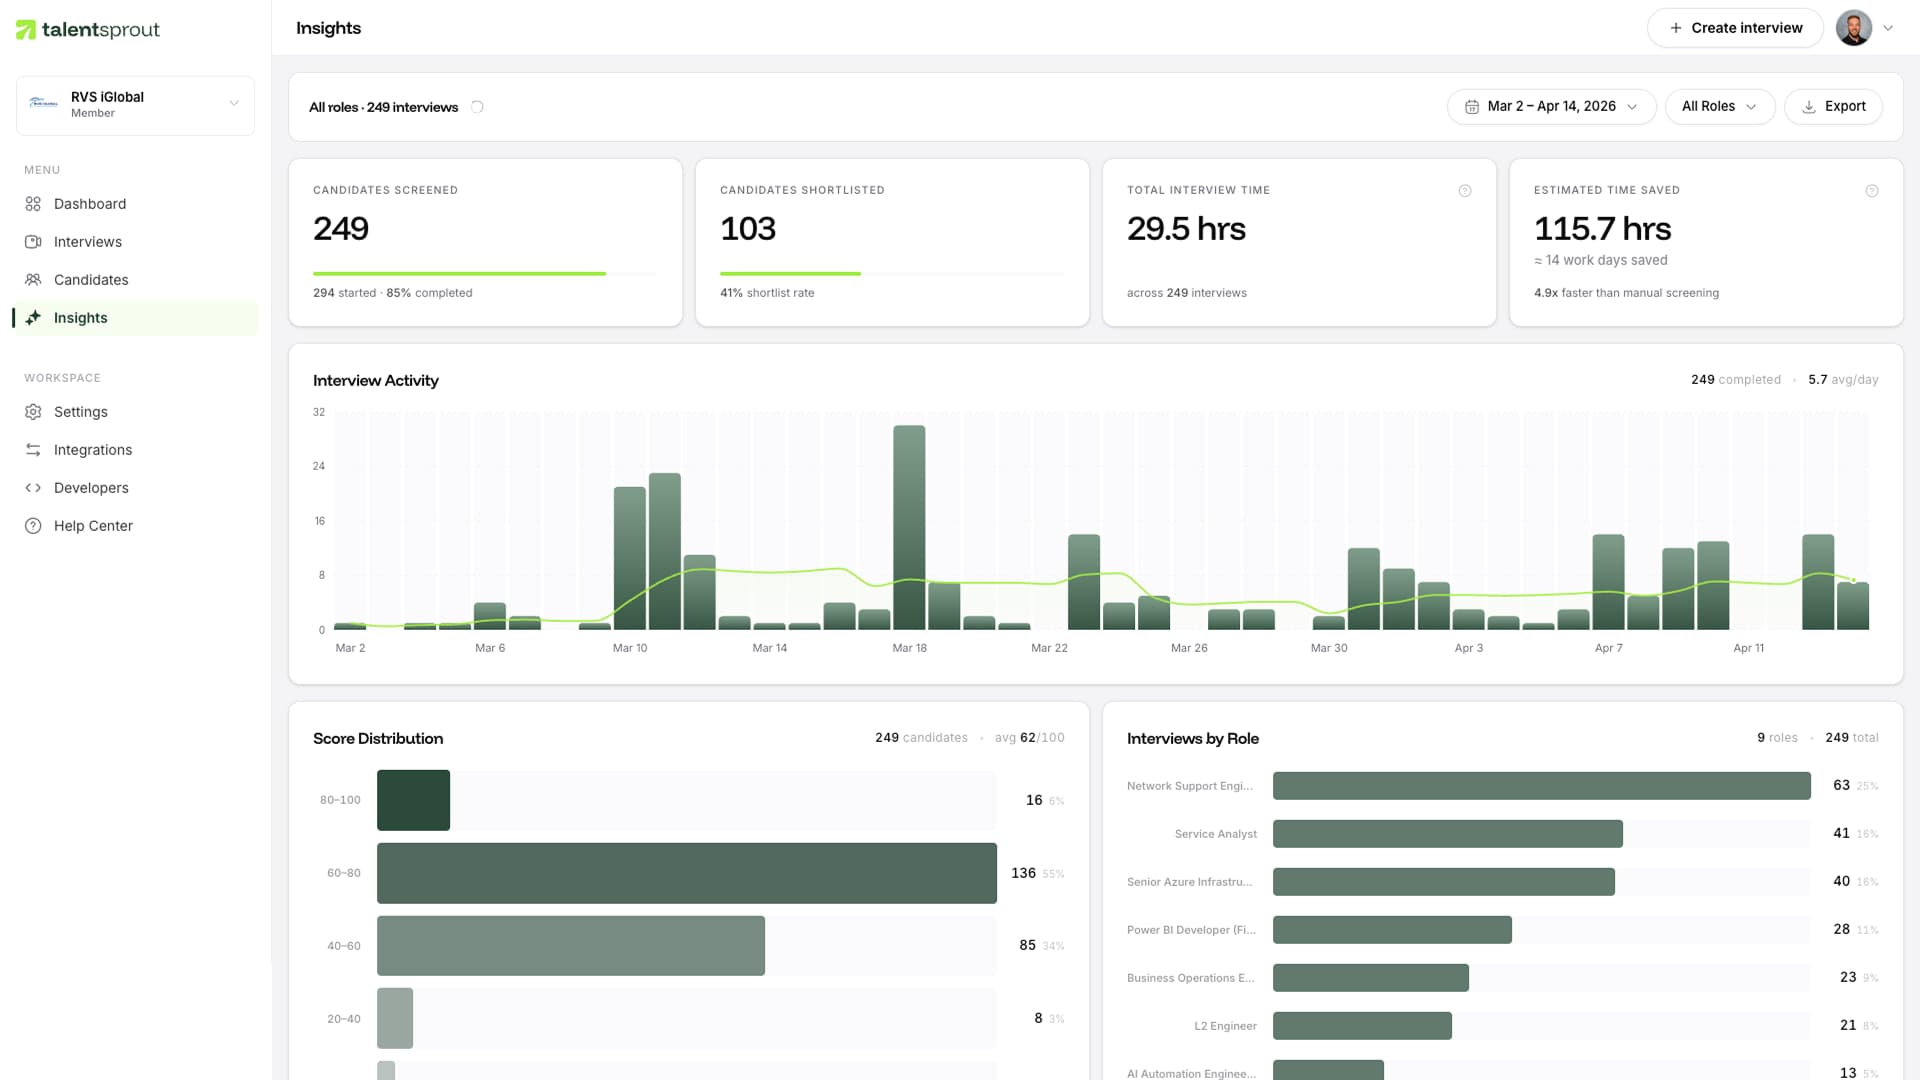The width and height of the screenshot is (1920, 1080).
Task: Open the profile avatar menu
Action: 1855,27
